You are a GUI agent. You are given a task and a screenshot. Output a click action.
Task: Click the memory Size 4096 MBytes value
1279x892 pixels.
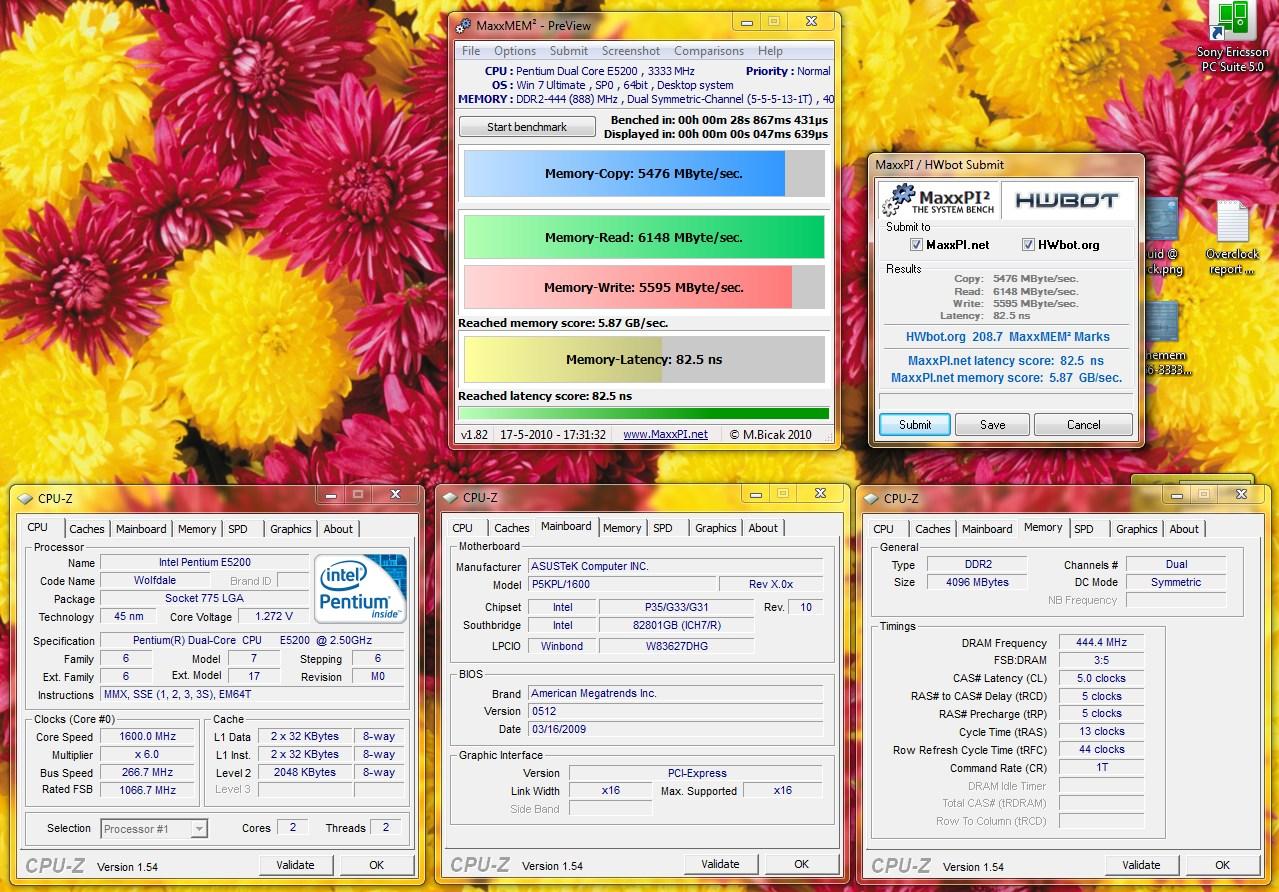978,582
